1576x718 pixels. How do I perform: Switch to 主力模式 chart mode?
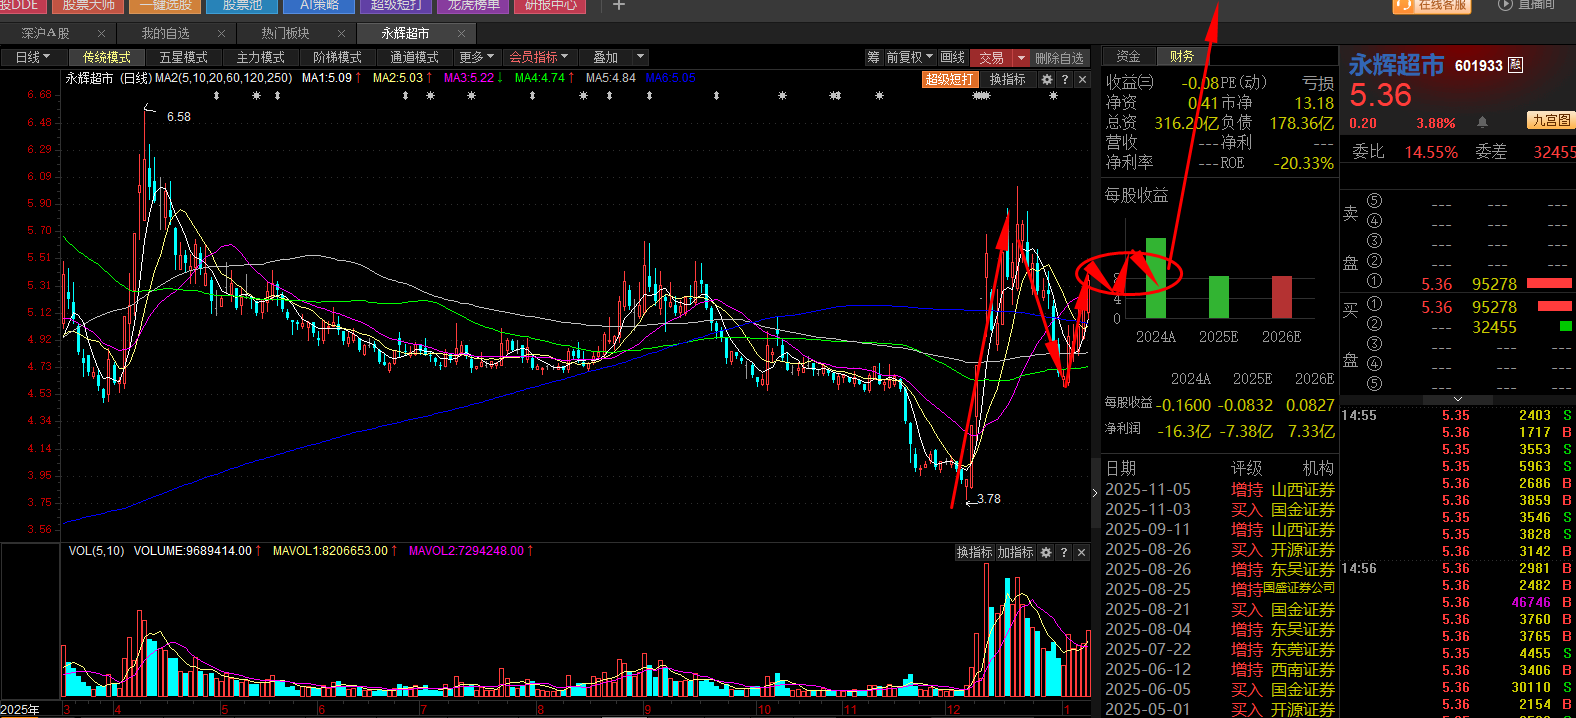261,57
